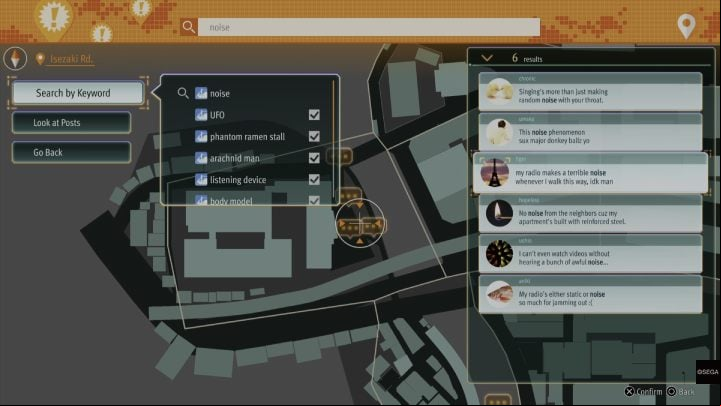Click the chart icon beside the UFO keyword

pyautogui.click(x=201, y=114)
